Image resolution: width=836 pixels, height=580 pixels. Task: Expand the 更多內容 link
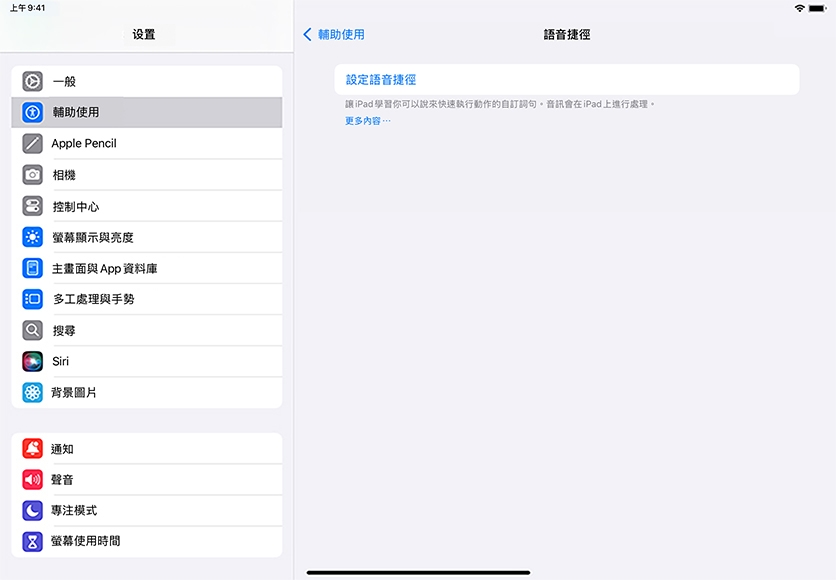coord(367,121)
